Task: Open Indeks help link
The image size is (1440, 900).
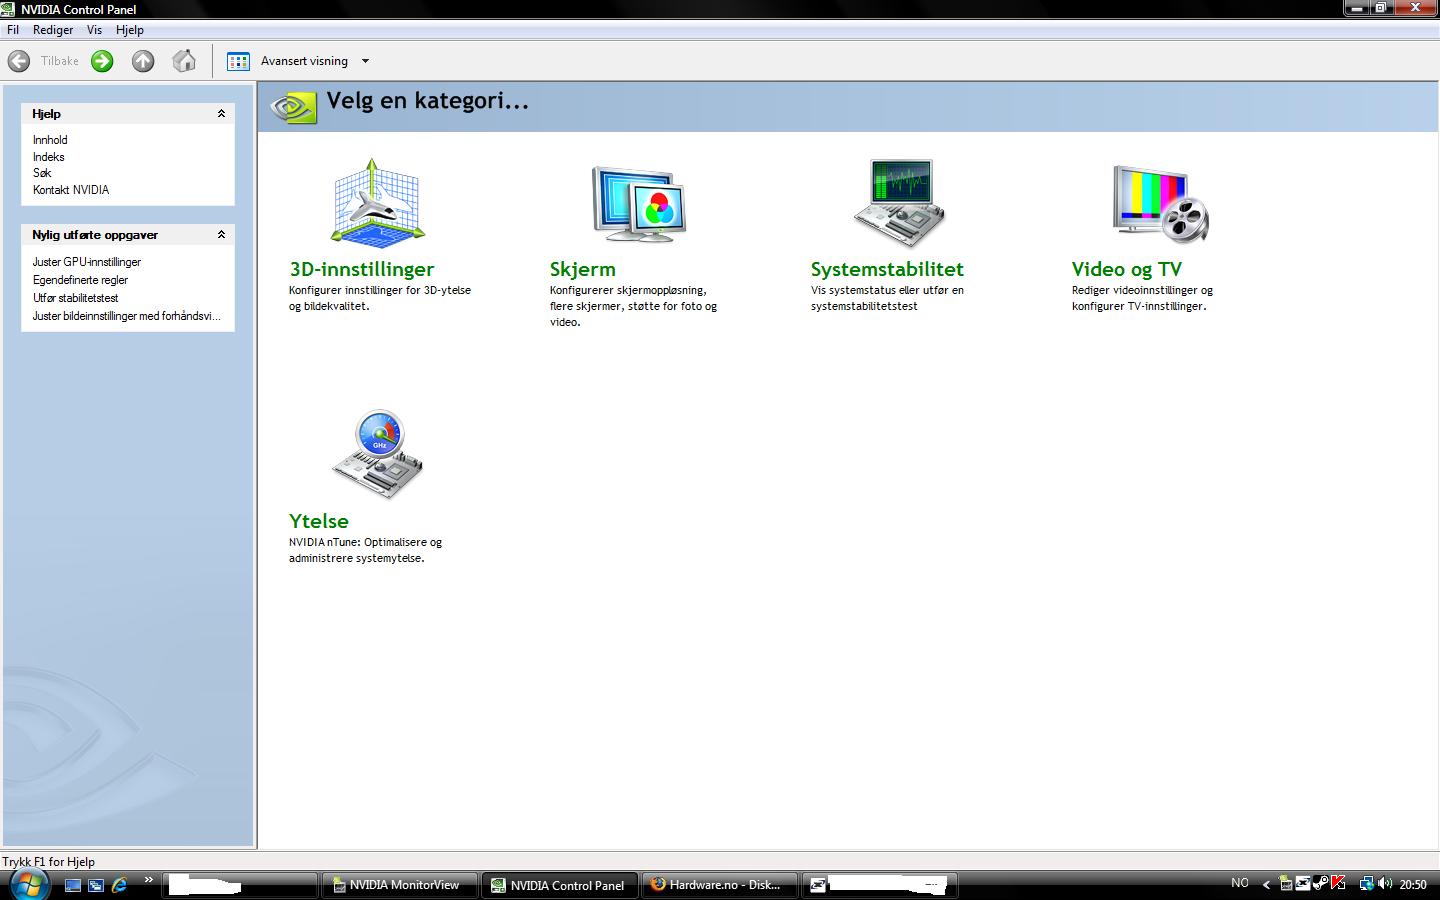Action: [x=48, y=157]
